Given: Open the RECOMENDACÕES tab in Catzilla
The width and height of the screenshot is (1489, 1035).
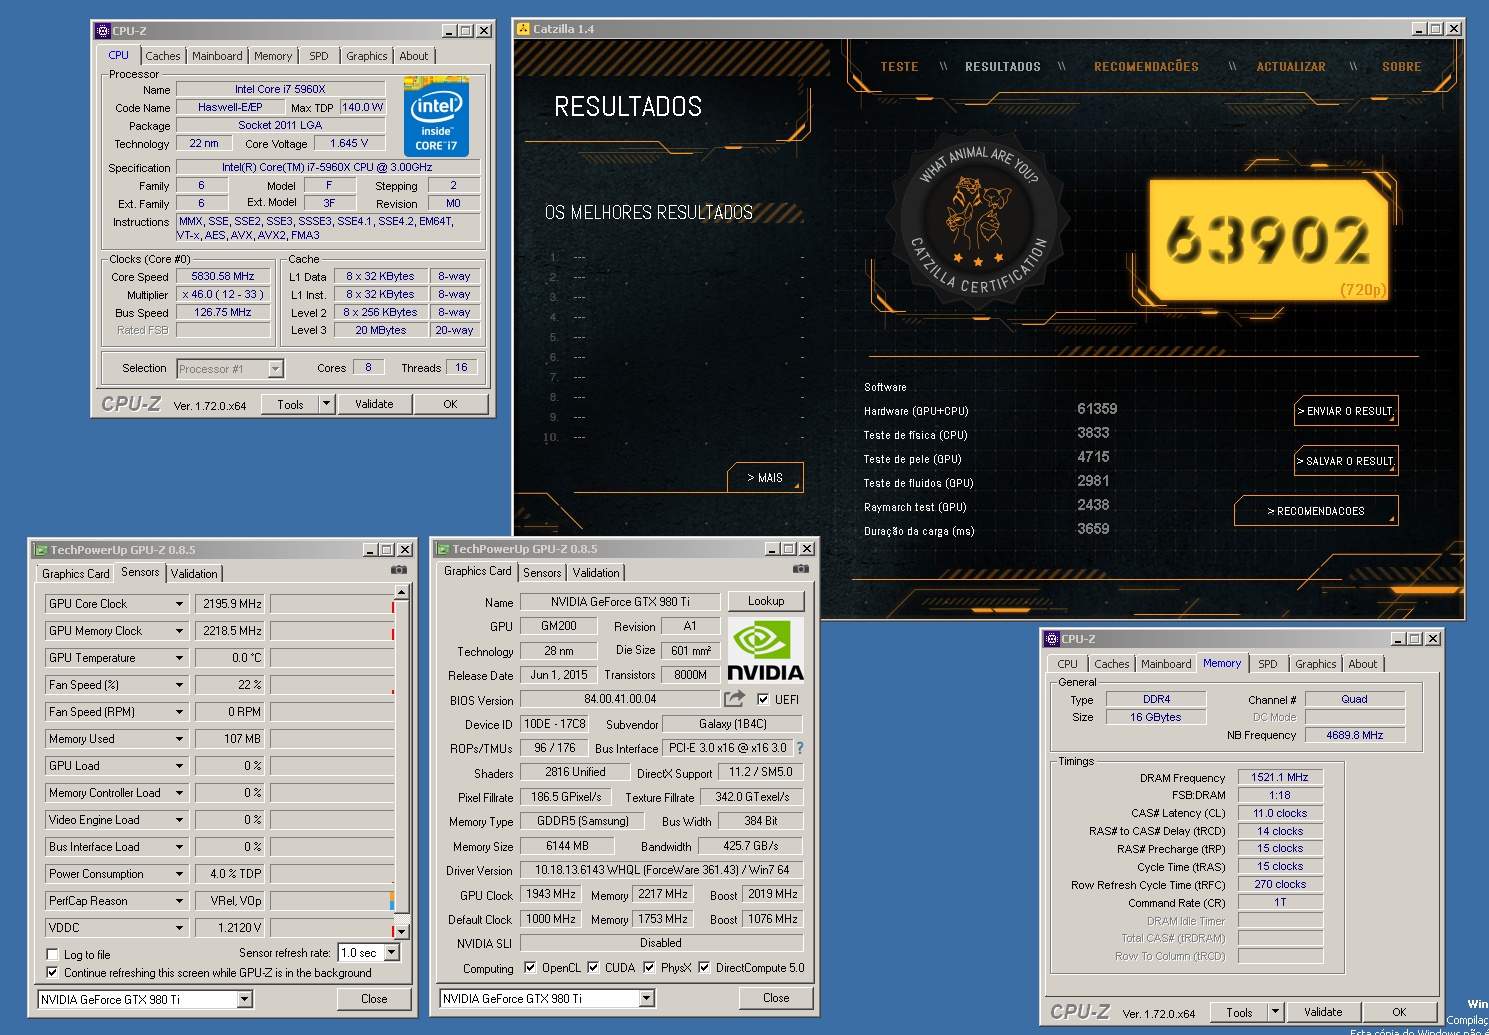Looking at the screenshot, I should click(x=1146, y=67).
